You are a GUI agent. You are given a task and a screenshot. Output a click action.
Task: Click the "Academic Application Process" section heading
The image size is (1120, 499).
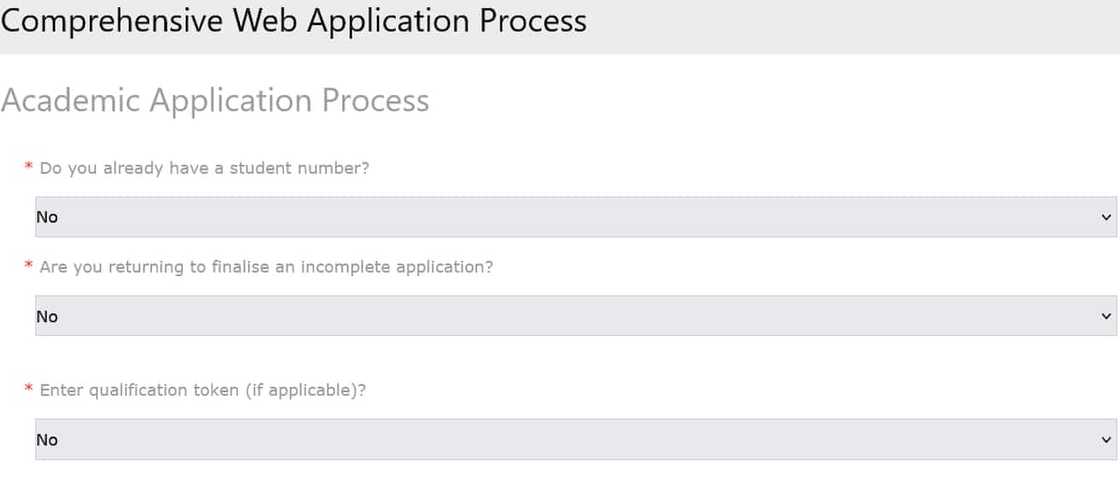(215, 100)
